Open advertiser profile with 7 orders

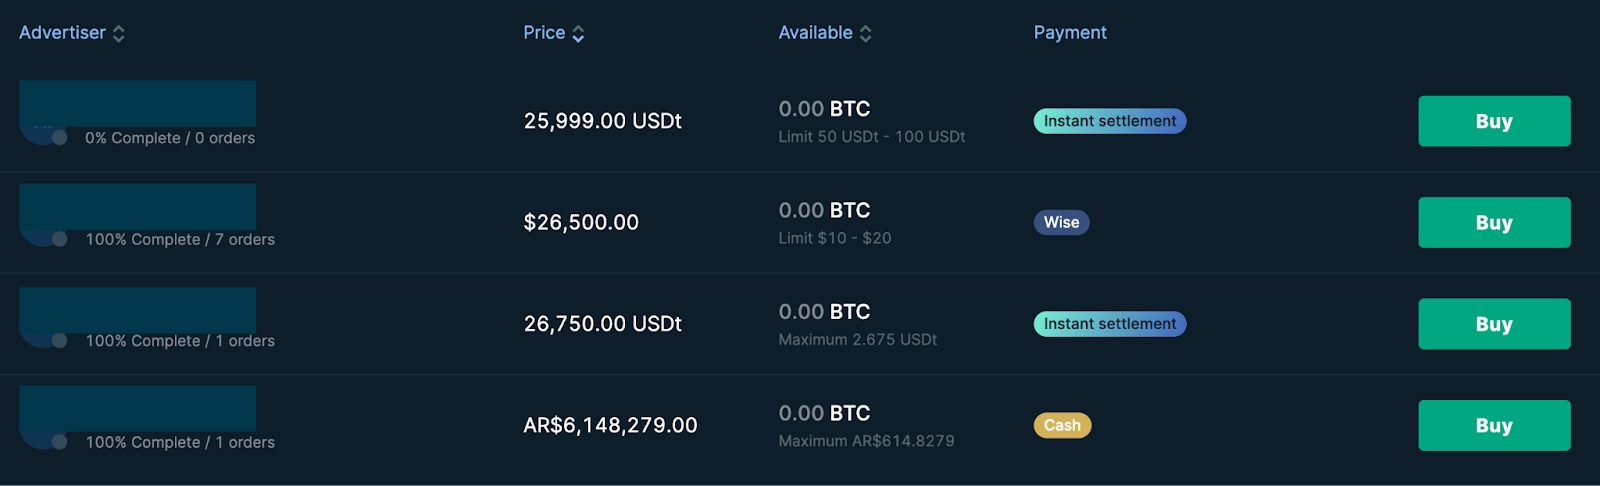click(137, 207)
